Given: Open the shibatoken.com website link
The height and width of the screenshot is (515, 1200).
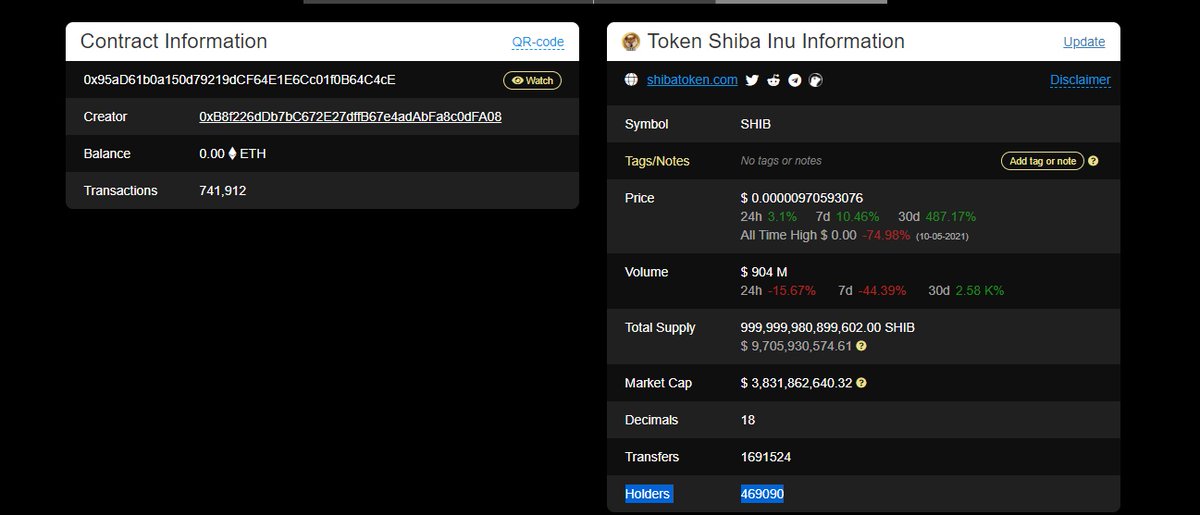Looking at the screenshot, I should (692, 80).
